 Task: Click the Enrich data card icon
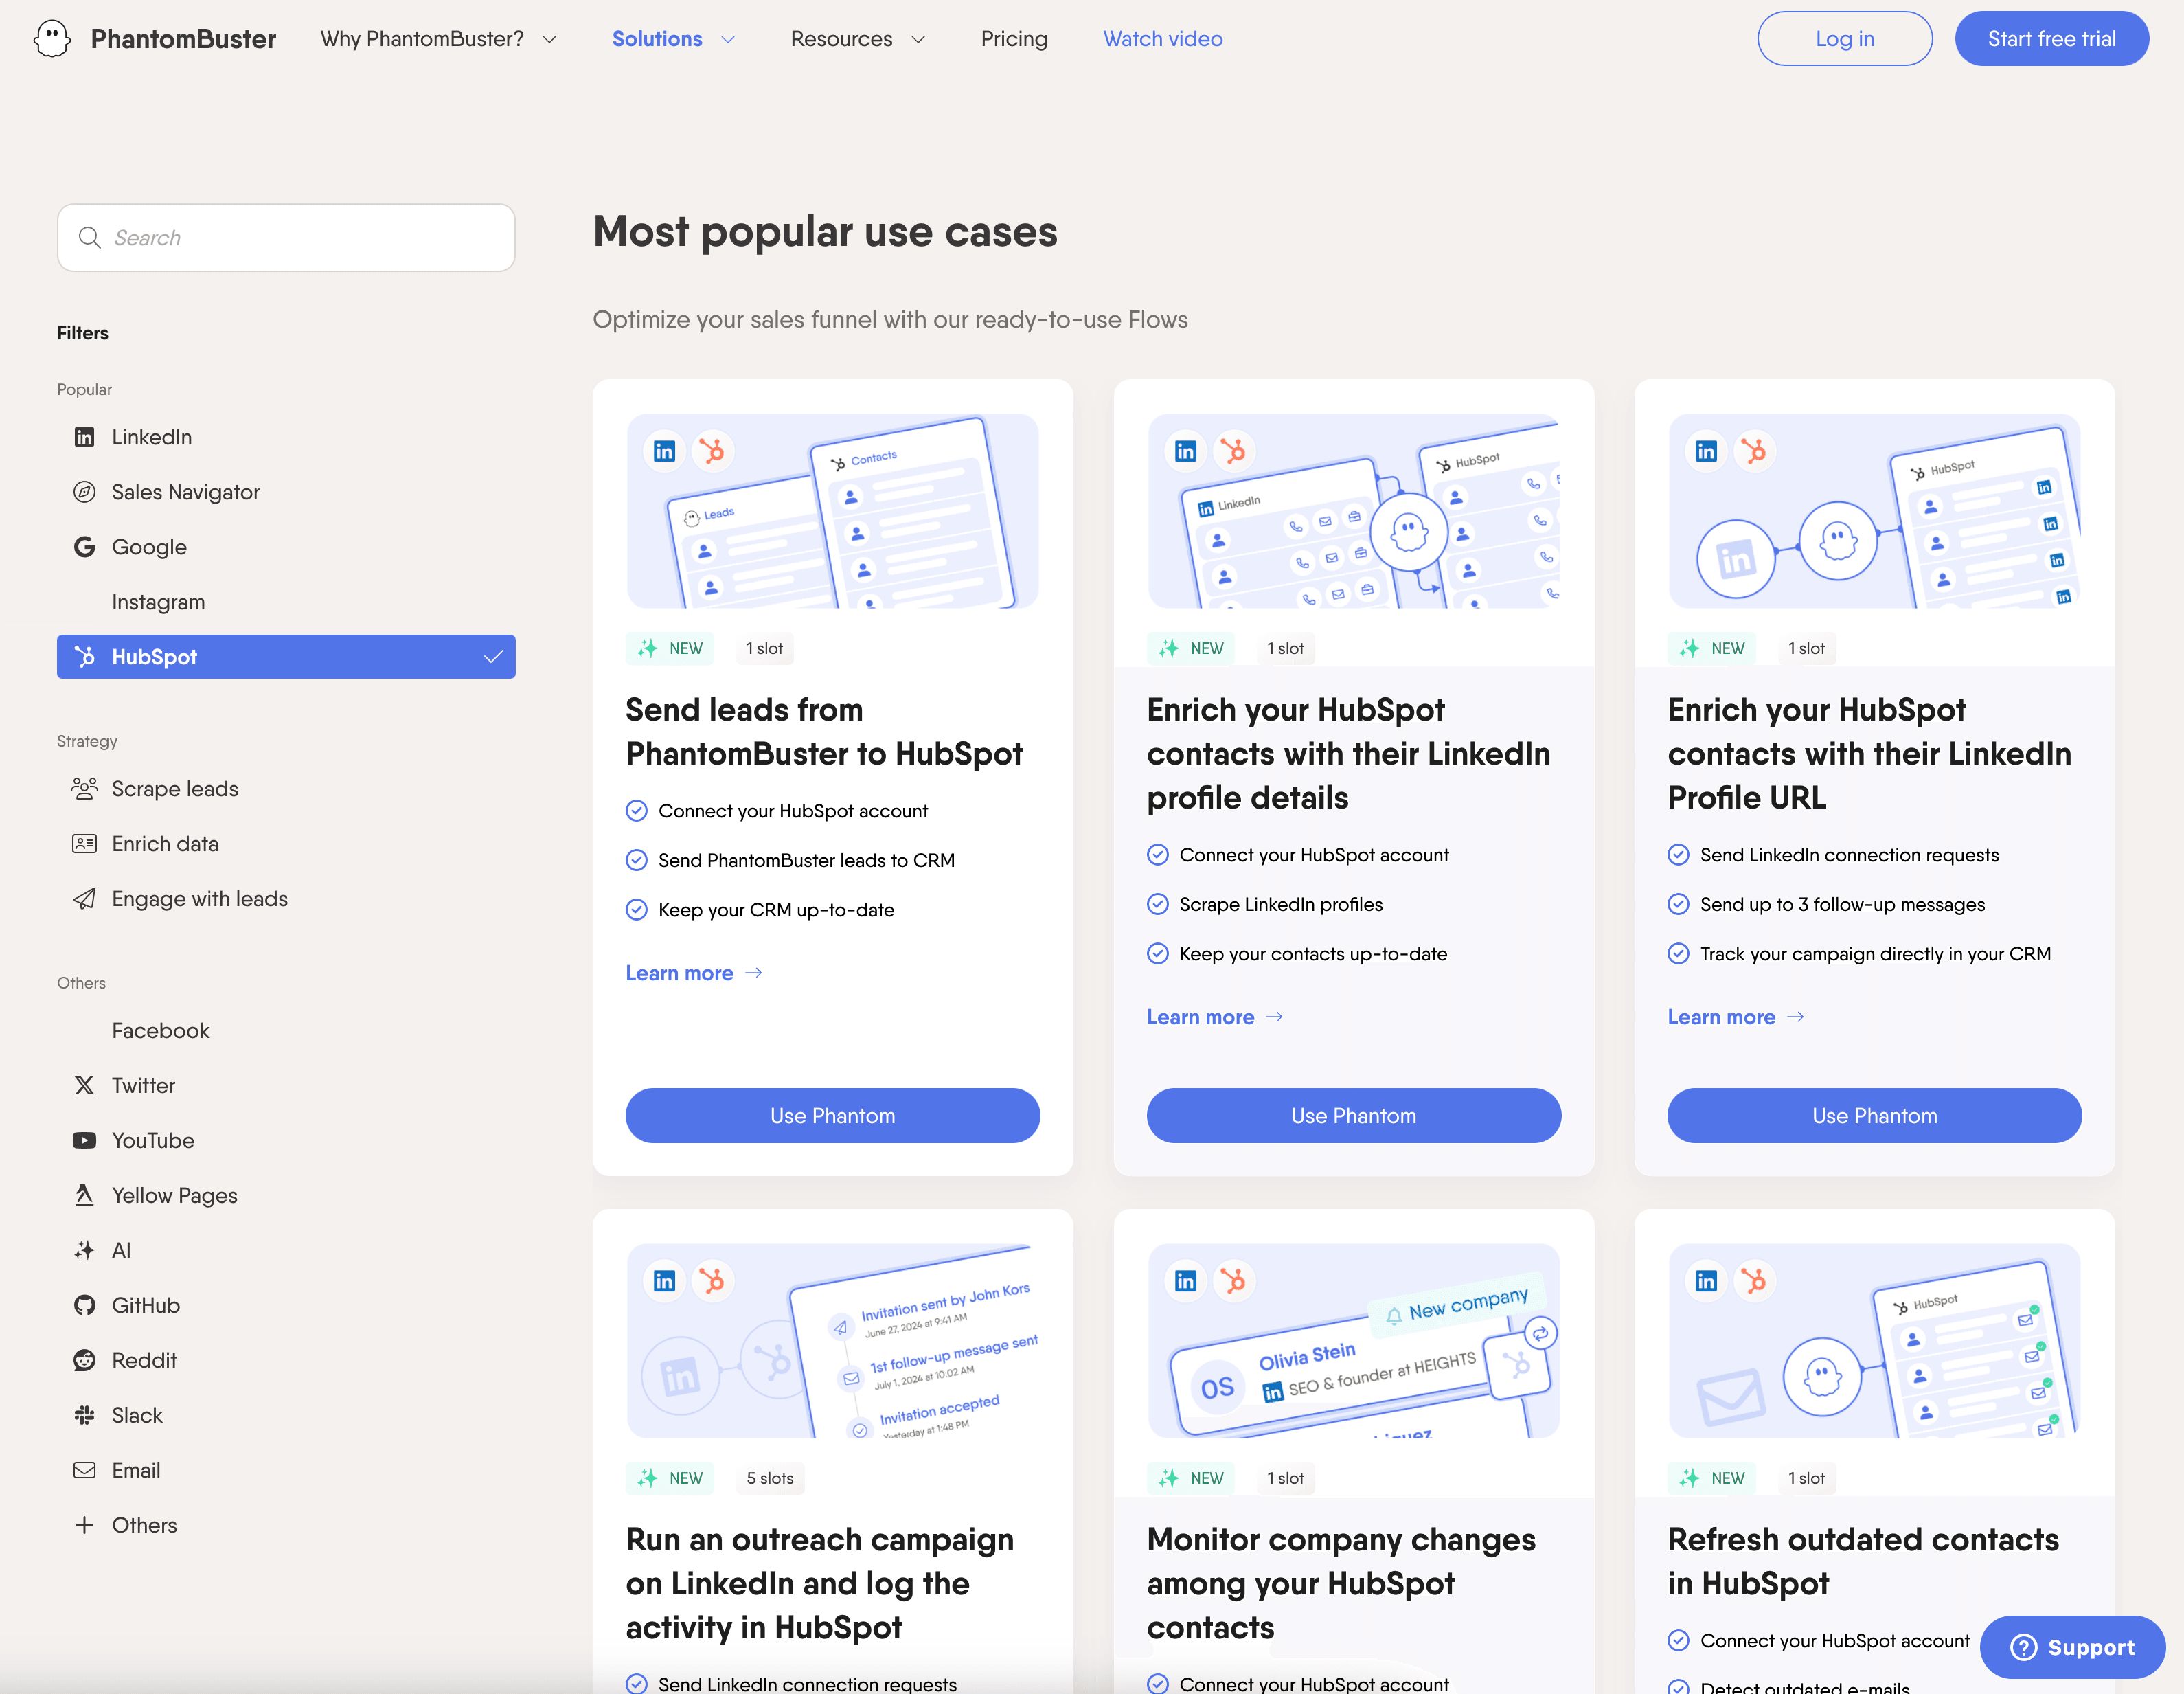click(x=85, y=844)
